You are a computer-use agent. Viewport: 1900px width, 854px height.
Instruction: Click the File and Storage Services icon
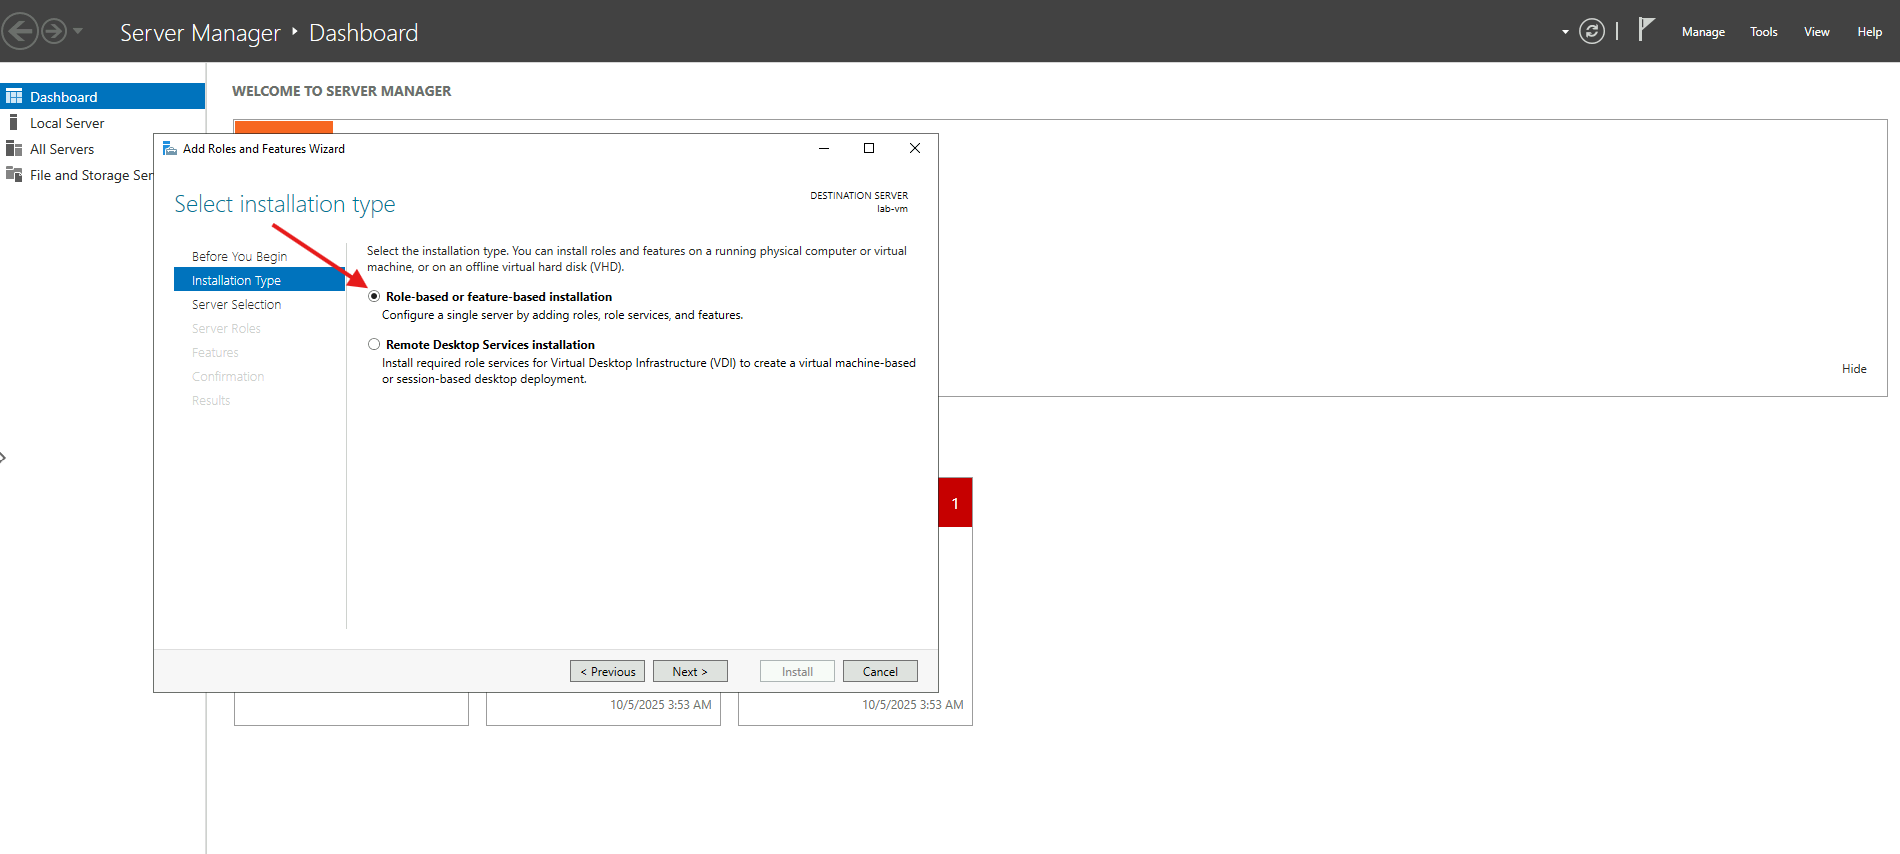[x=14, y=174]
